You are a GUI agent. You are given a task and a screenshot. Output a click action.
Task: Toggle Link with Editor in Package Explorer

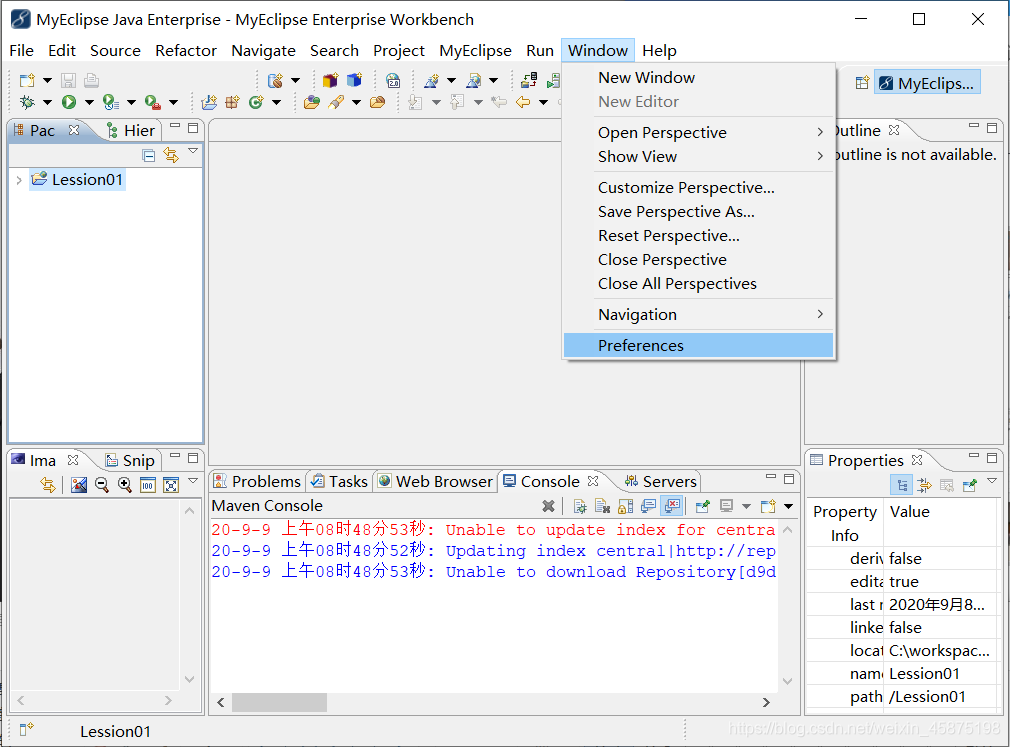tap(171, 155)
